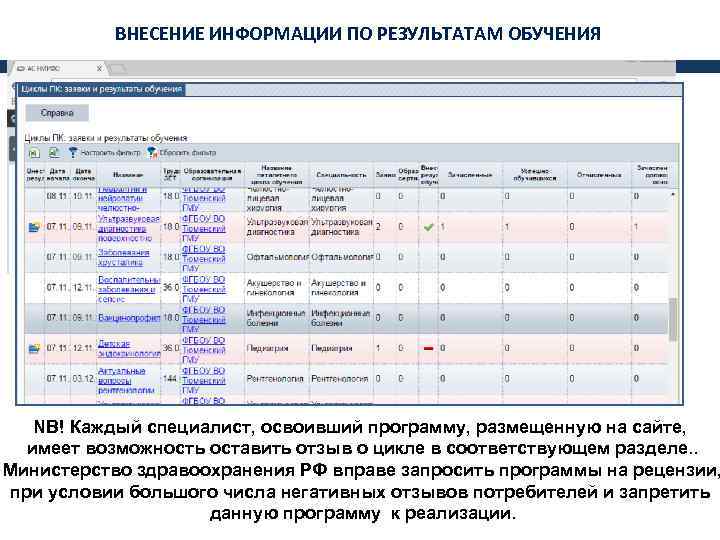
Task: Select the Циклы ПК: заявки и результаты обучения panel tab
Action: [x=101, y=89]
